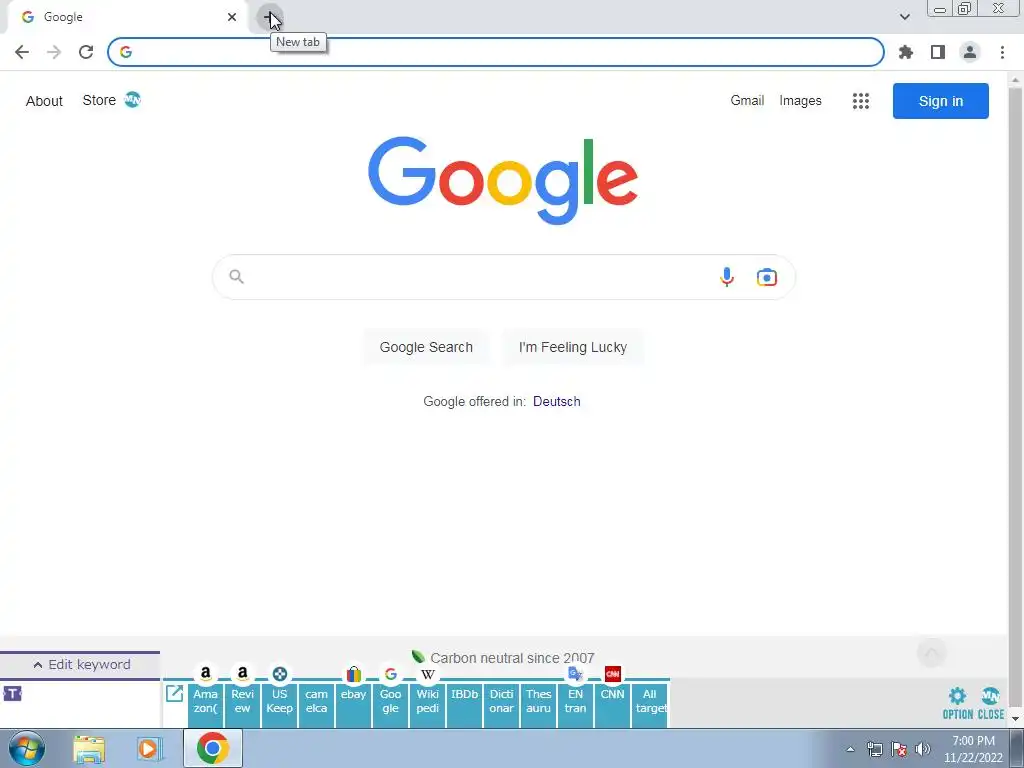Screen dimensions: 1024x768
Task: Search by image with camera icon
Action: tap(767, 277)
